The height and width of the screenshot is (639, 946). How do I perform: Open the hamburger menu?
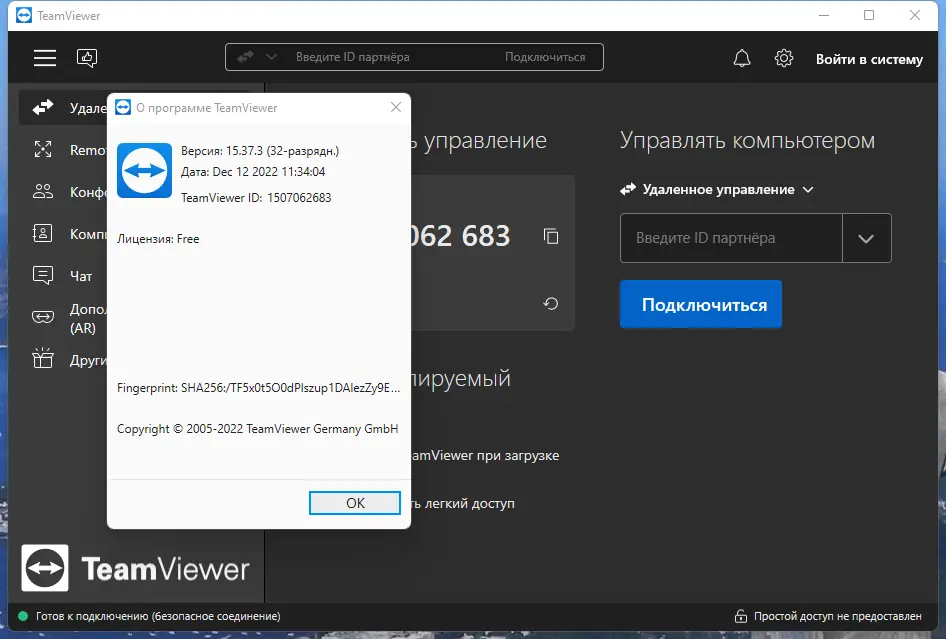[44, 58]
